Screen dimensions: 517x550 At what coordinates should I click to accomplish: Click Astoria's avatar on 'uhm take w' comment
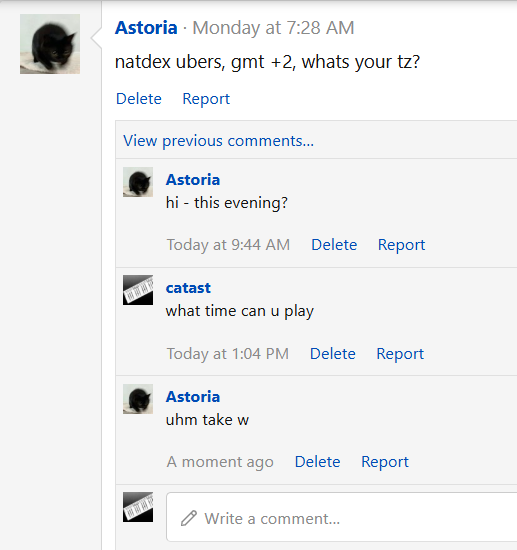pos(138,399)
